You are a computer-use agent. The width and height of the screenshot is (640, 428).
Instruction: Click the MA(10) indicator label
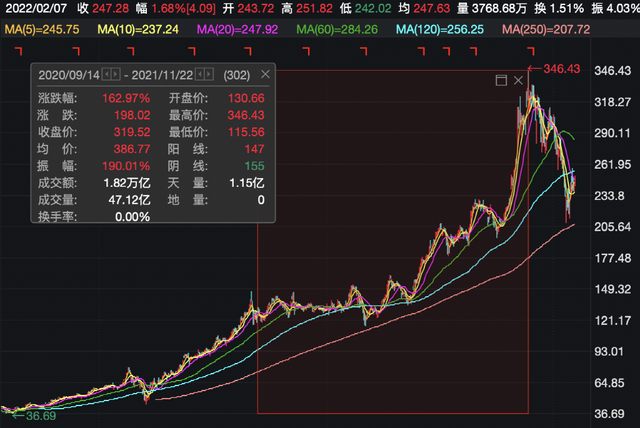(138, 30)
